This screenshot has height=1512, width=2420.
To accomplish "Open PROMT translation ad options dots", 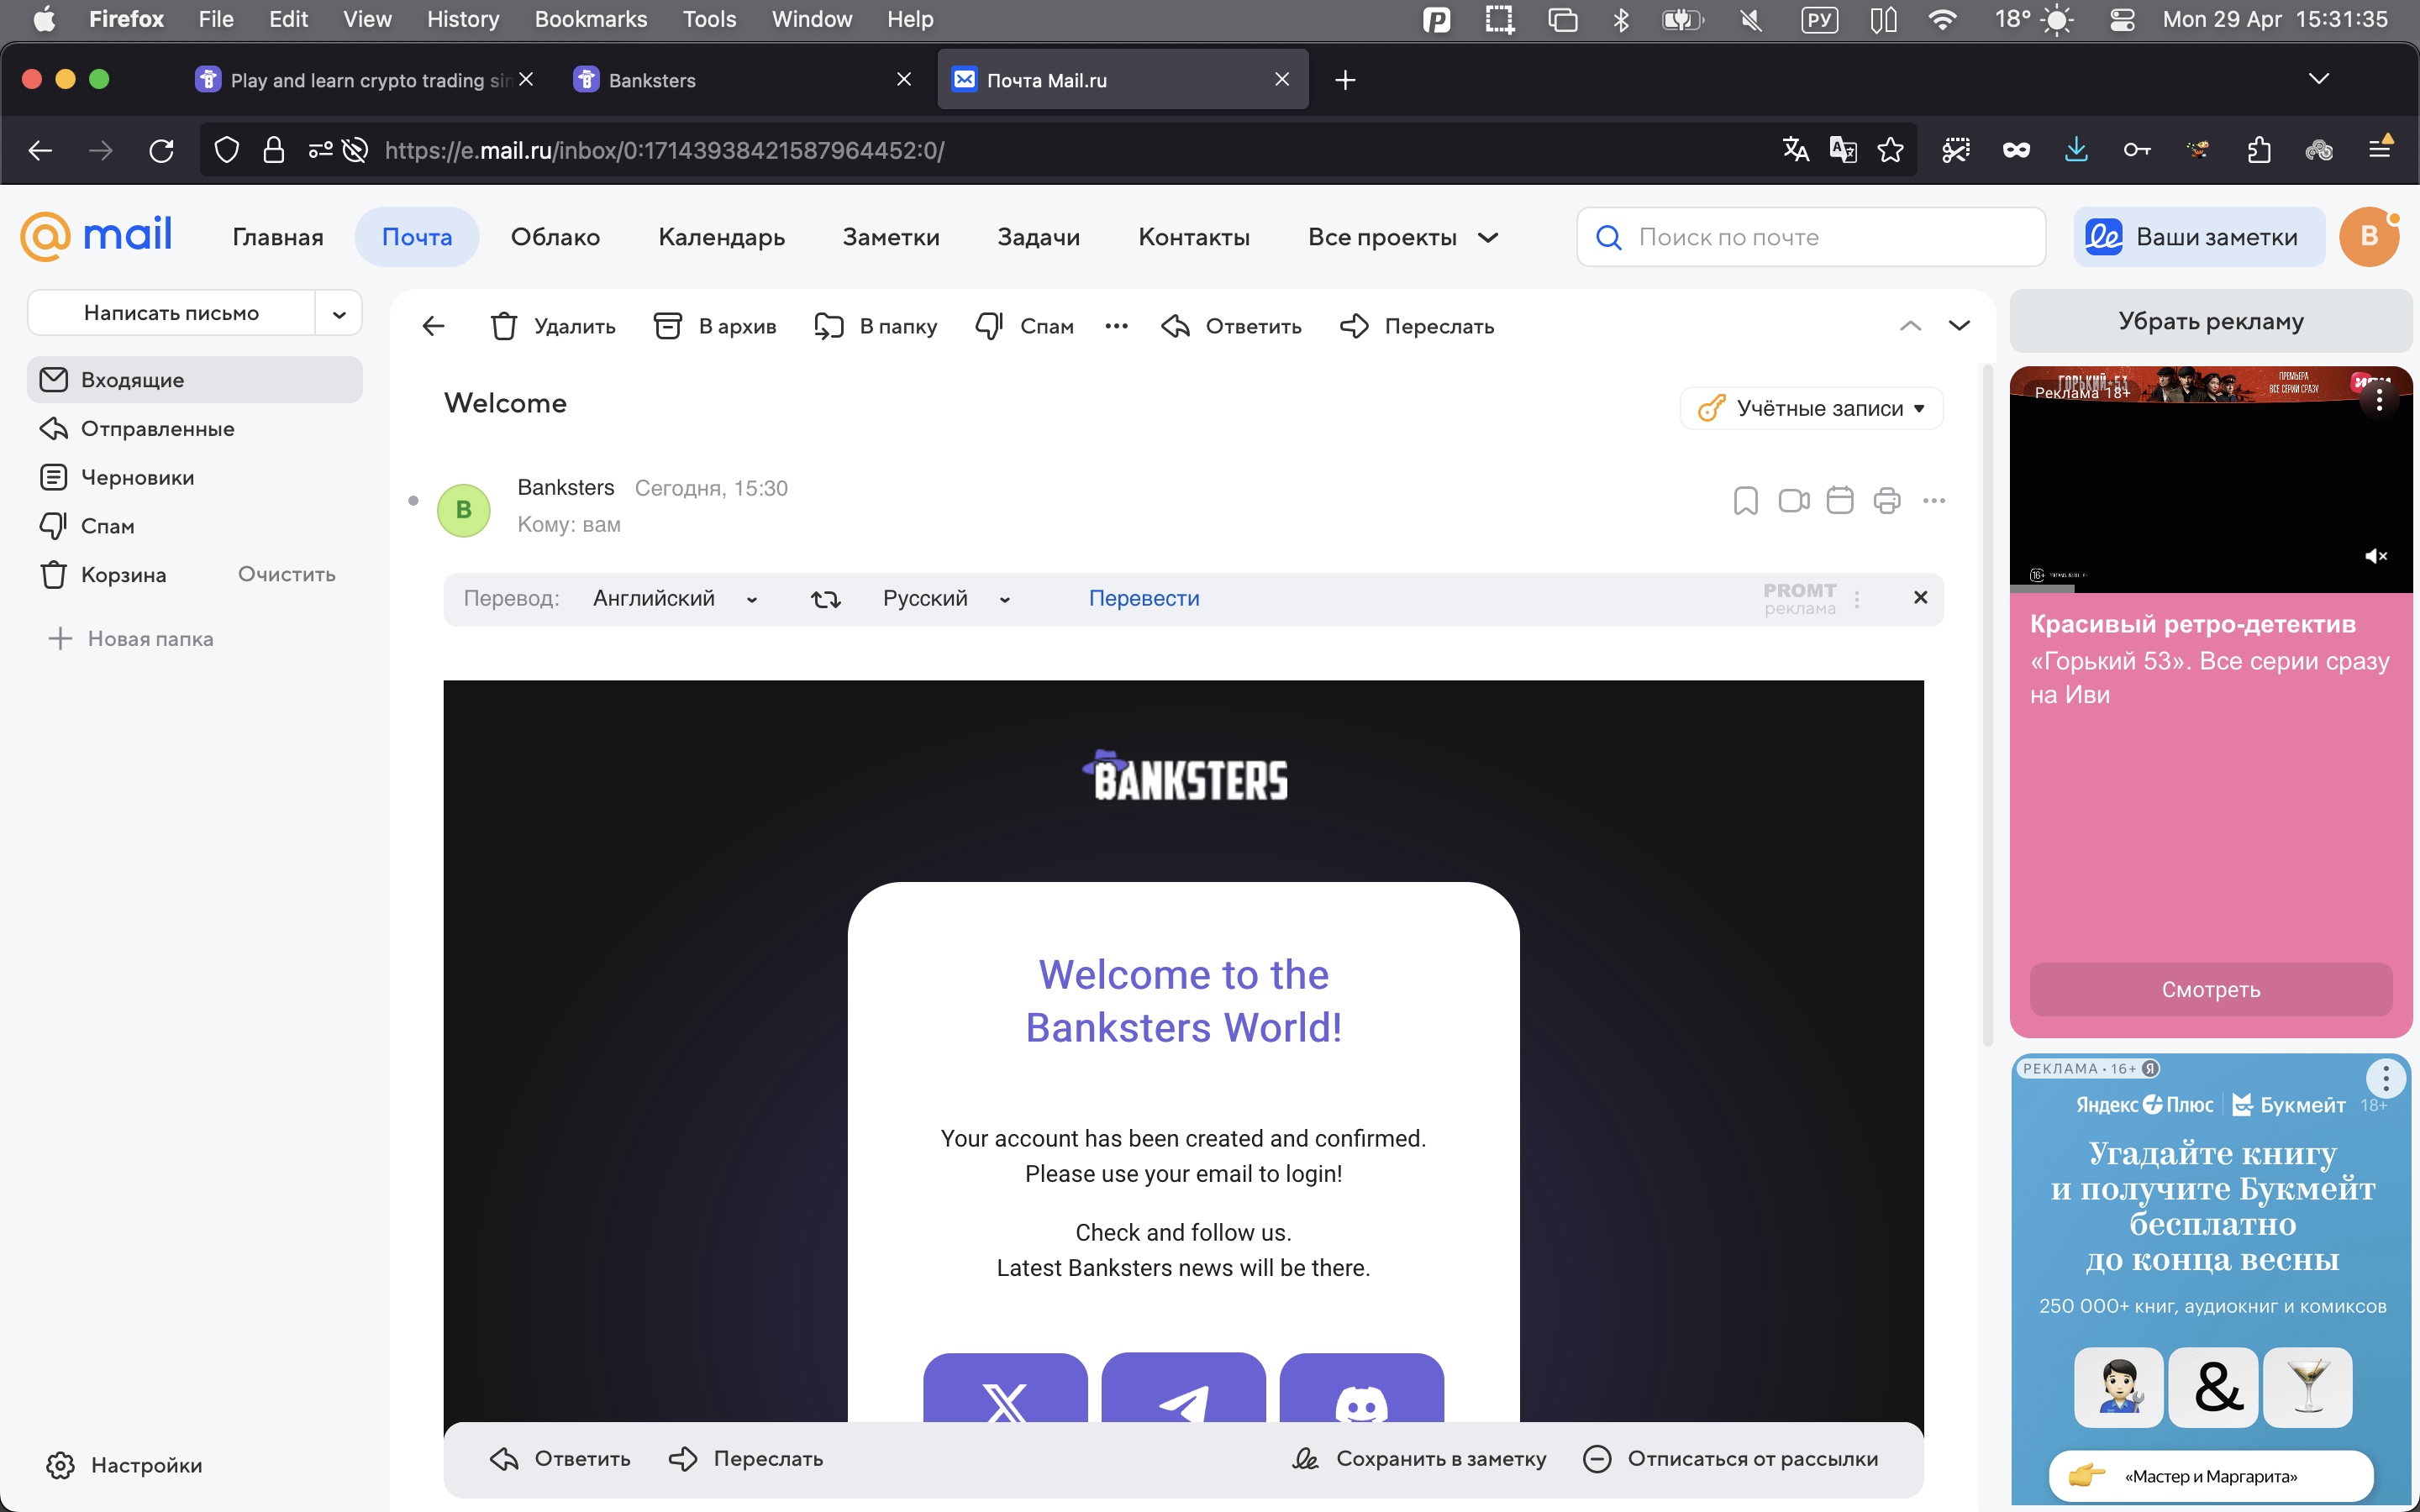I will pyautogui.click(x=1857, y=599).
